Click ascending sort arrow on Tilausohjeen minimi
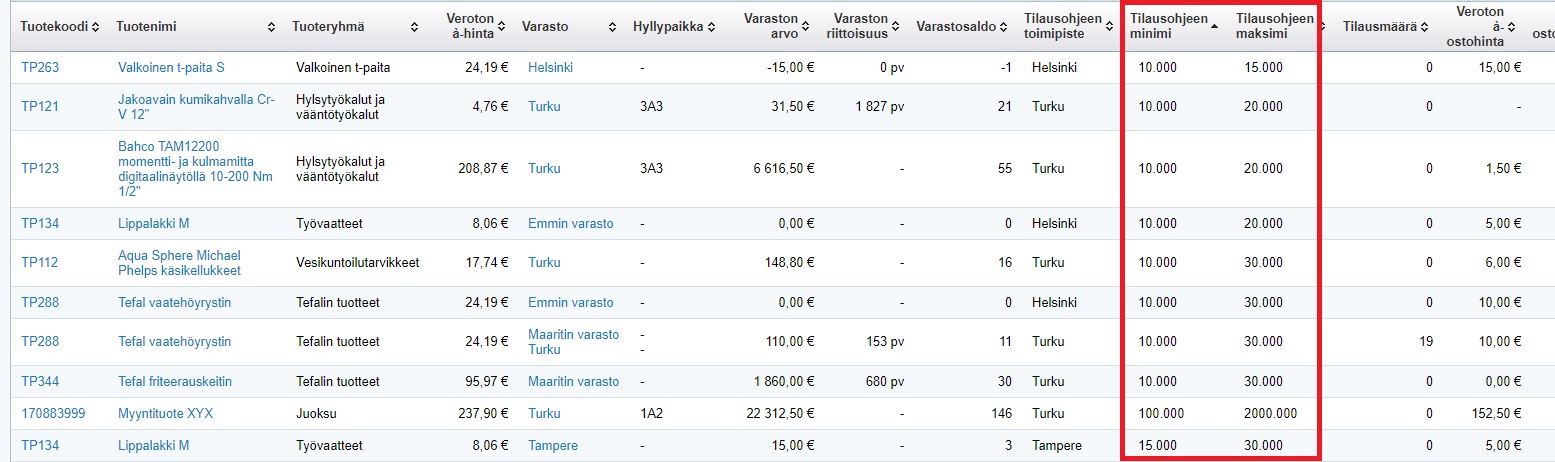Viewport: 1555px width, 462px height. [1215, 27]
